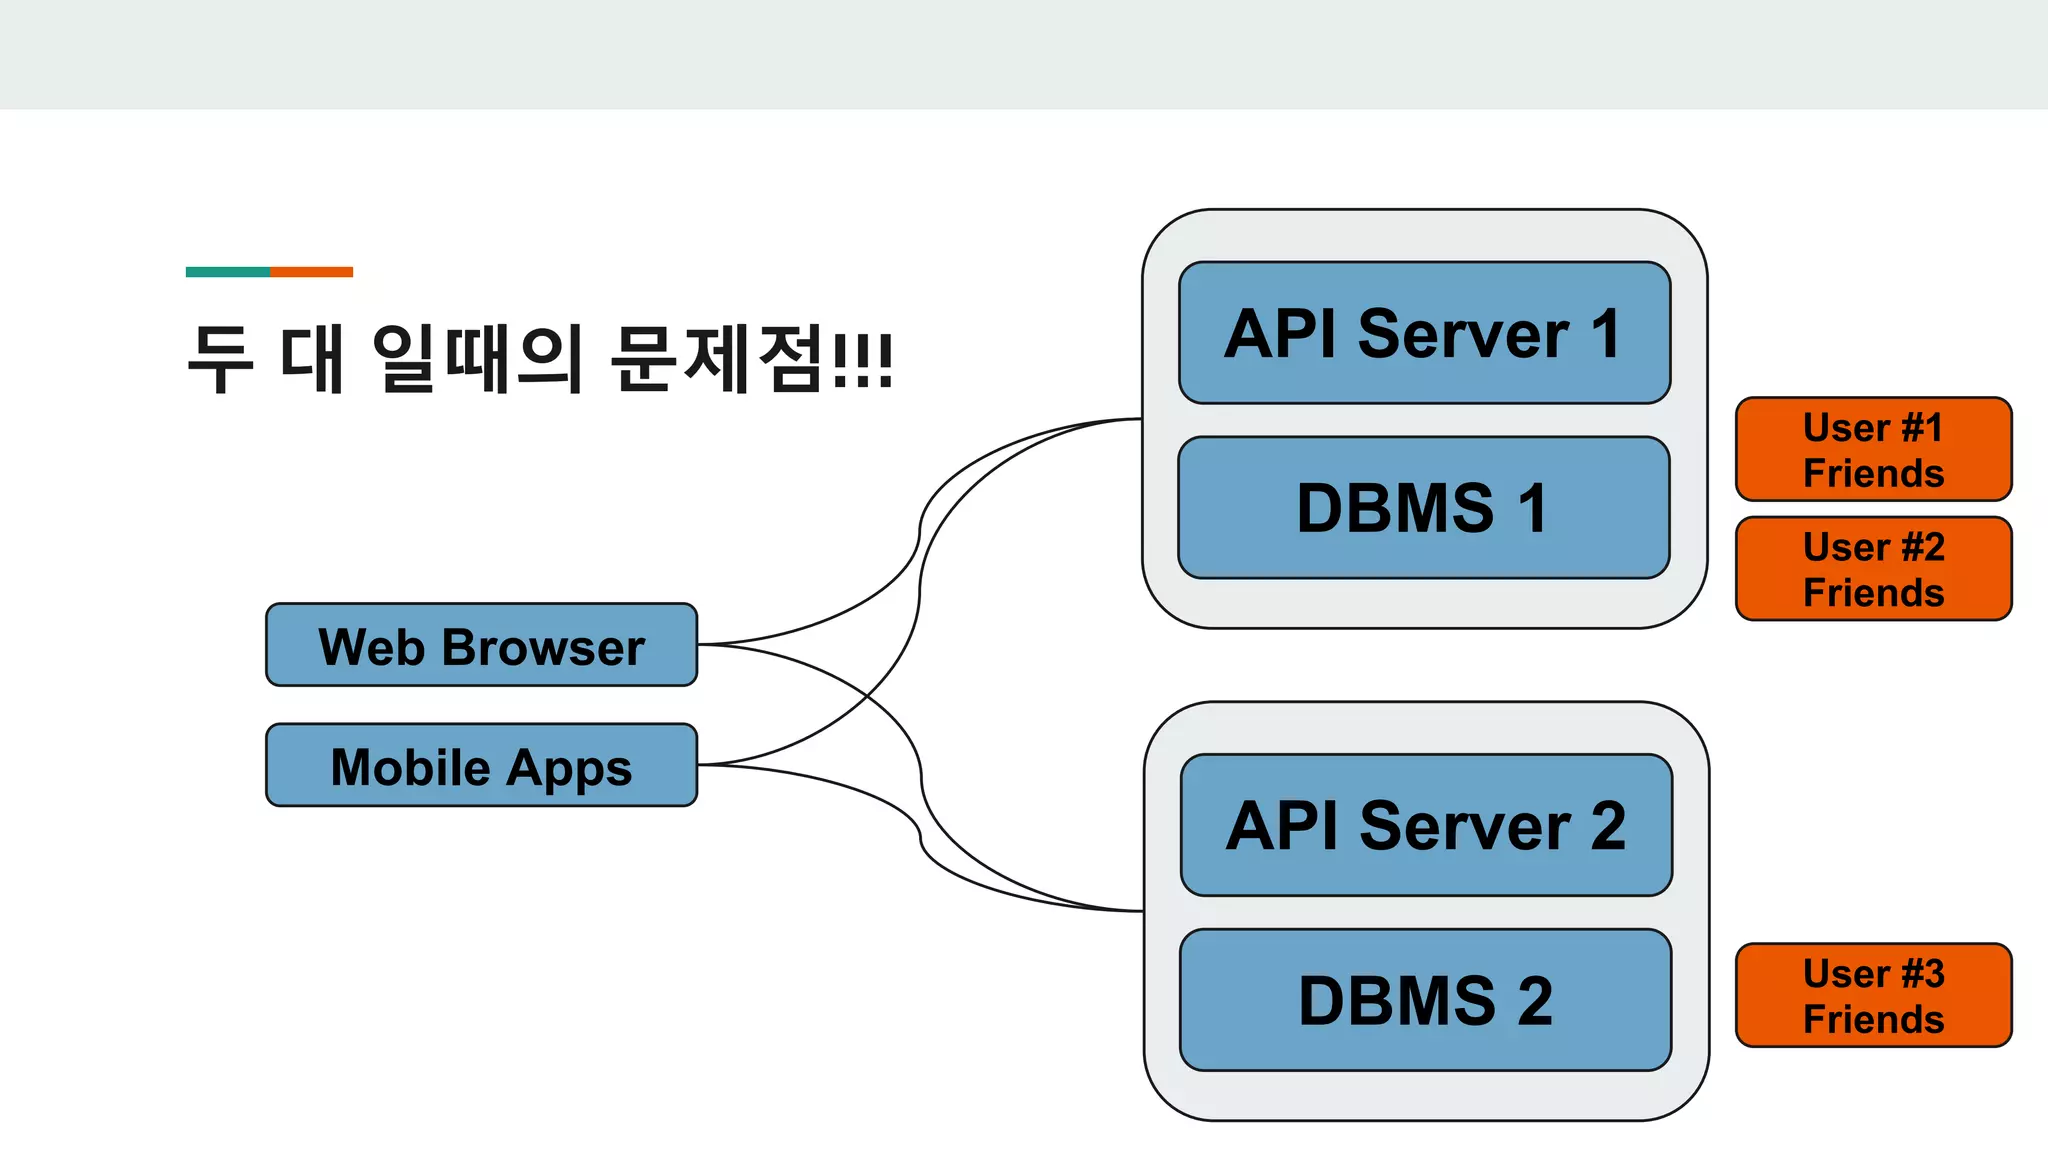Viewport: 2048px width, 1152px height.
Task: Select the DBMS 1 block
Action: click(1424, 507)
